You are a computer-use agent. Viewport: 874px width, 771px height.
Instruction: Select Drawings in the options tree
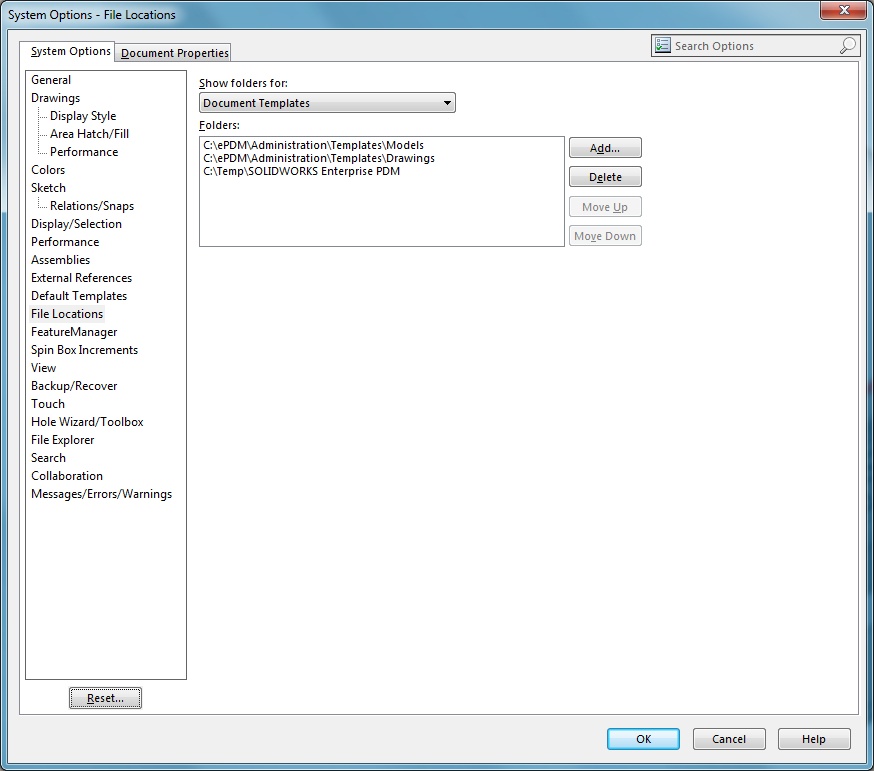[55, 98]
